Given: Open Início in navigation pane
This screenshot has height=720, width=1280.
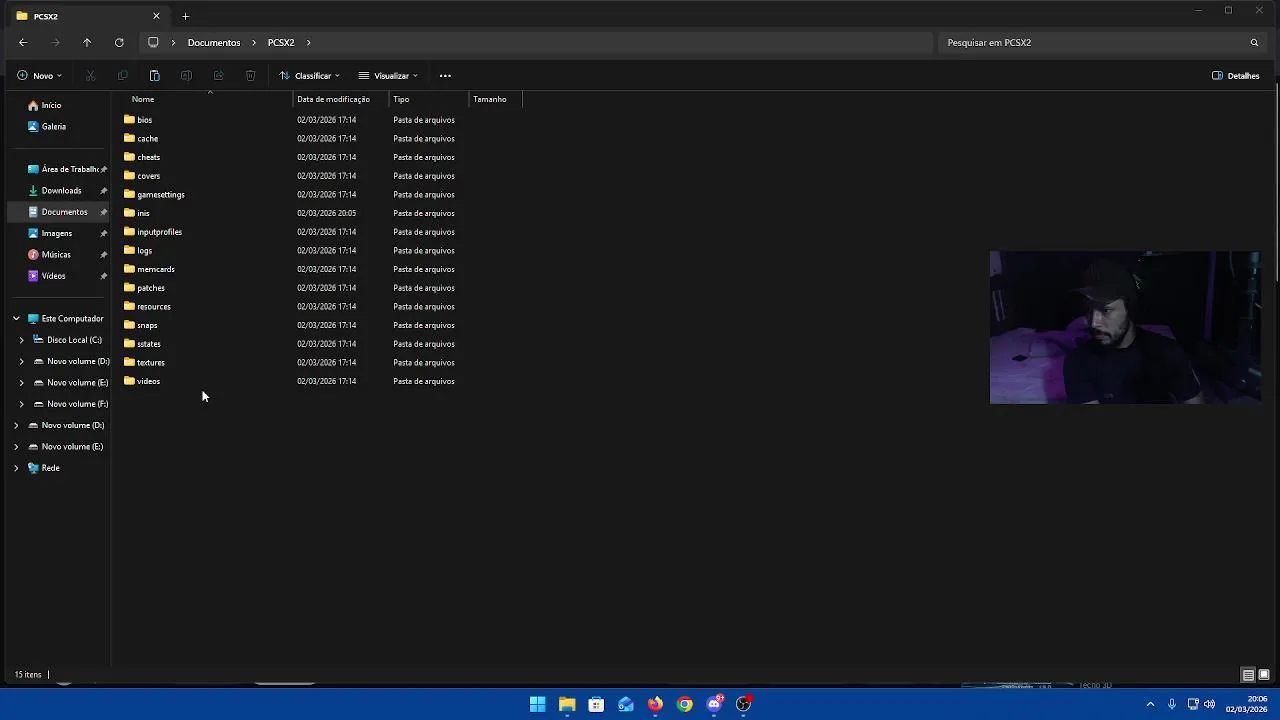Looking at the screenshot, I should [x=51, y=105].
